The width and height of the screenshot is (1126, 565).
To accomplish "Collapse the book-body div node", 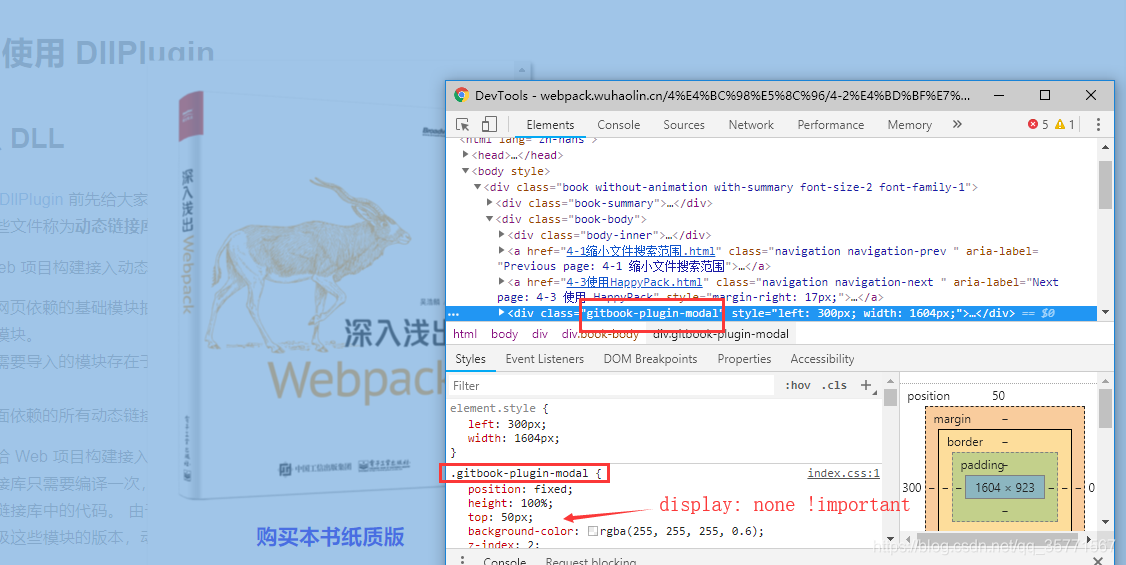I will point(490,219).
